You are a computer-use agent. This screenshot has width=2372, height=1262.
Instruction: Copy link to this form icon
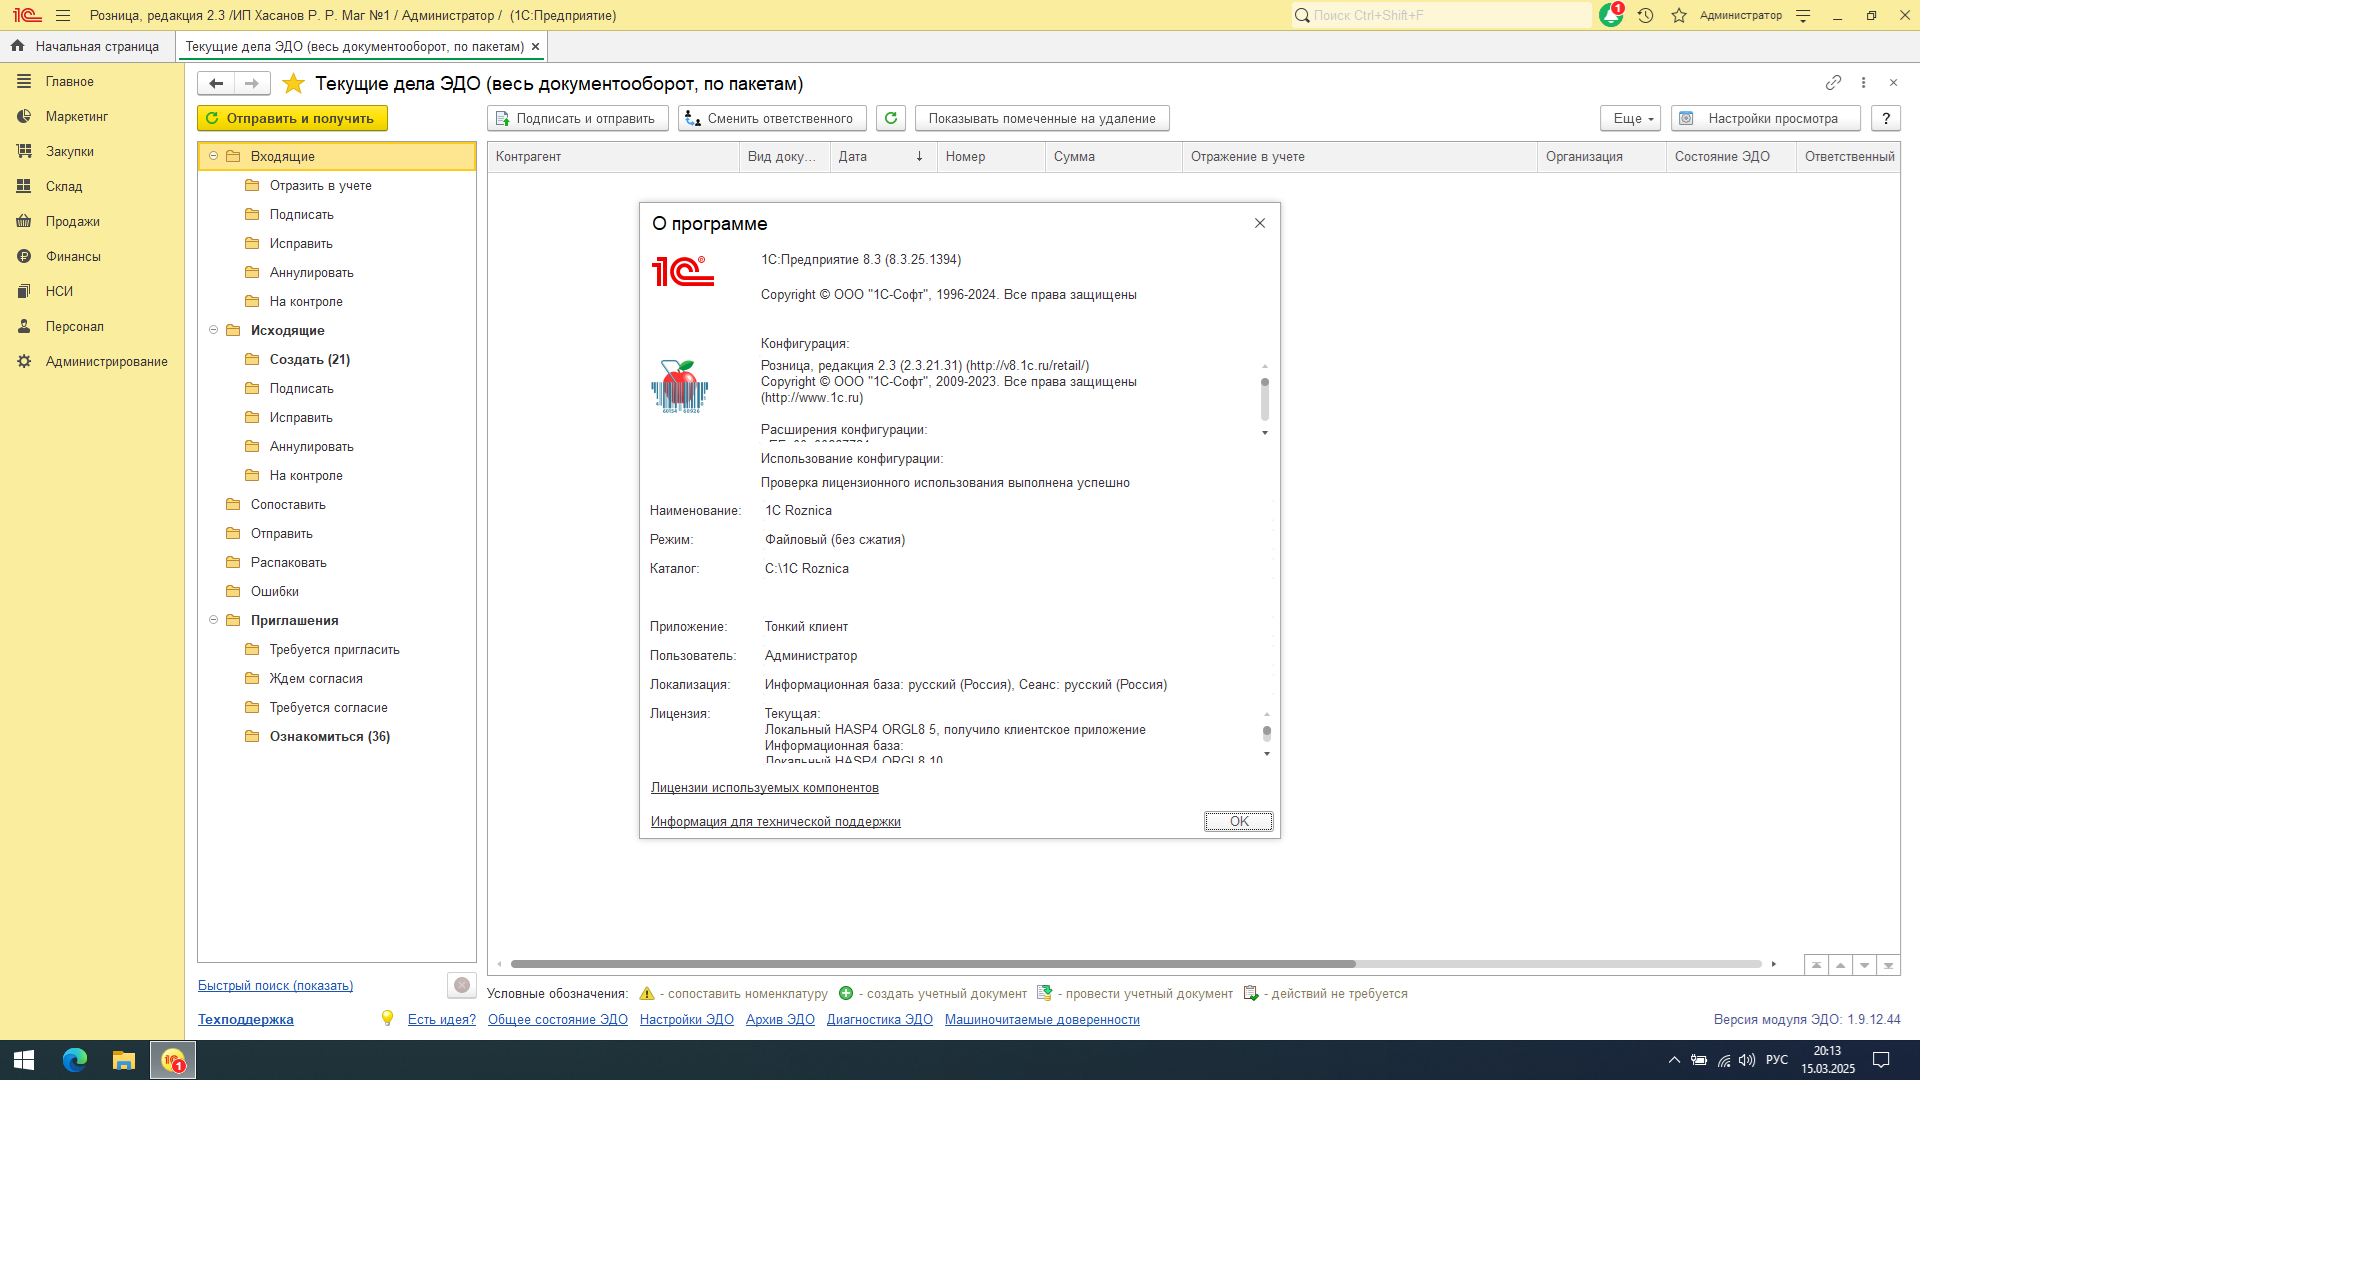tap(1833, 82)
